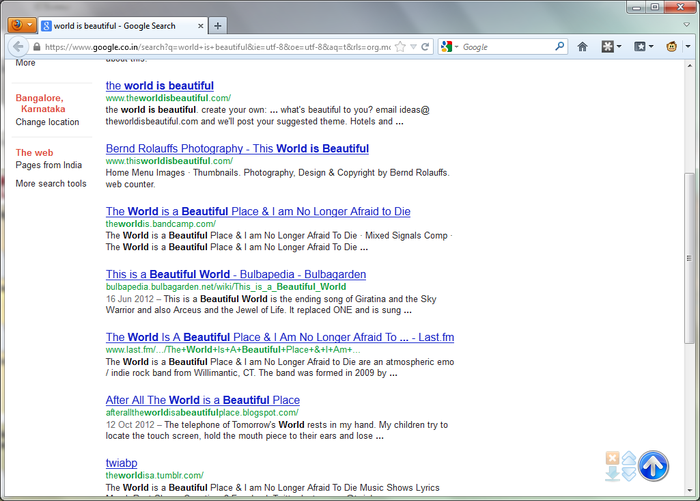The image size is (700, 501).
Task: Click the theworldis.bandcamp.com green URL
Action: [x=161, y=224]
